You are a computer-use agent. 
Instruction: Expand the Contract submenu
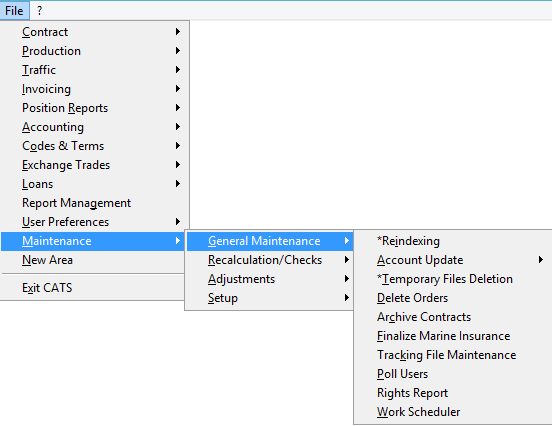click(x=94, y=32)
